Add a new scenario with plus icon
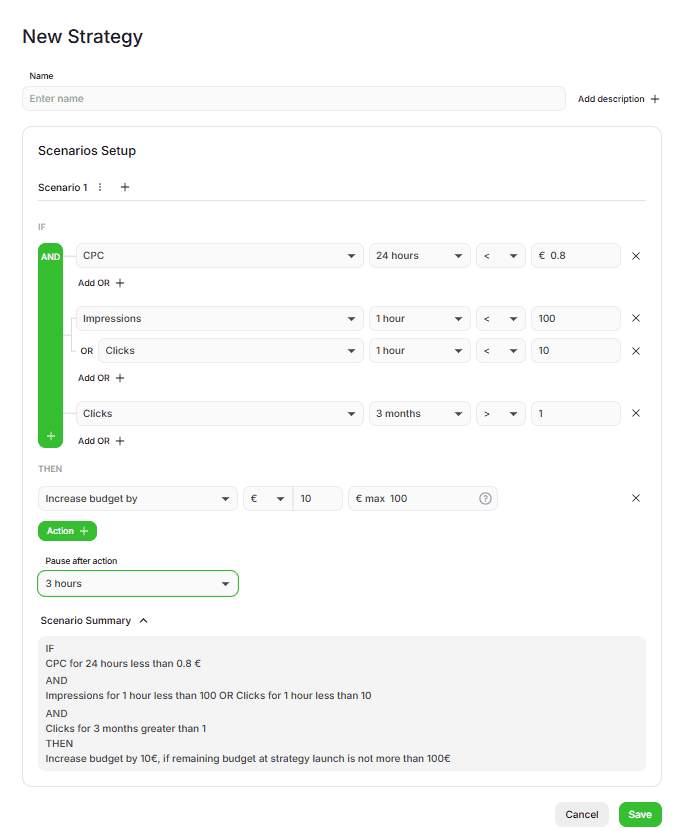Viewport: 677px width, 831px height. coord(125,187)
